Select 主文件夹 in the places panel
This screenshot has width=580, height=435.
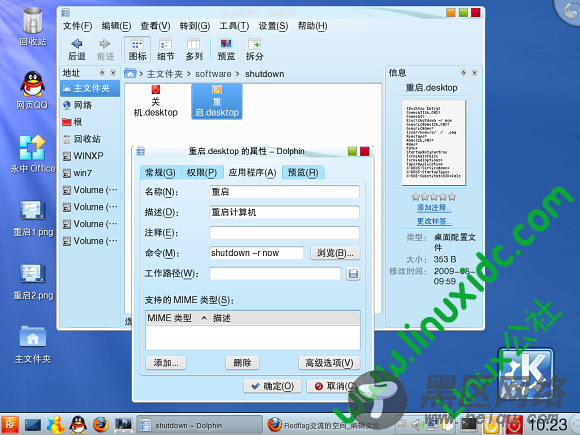90,88
